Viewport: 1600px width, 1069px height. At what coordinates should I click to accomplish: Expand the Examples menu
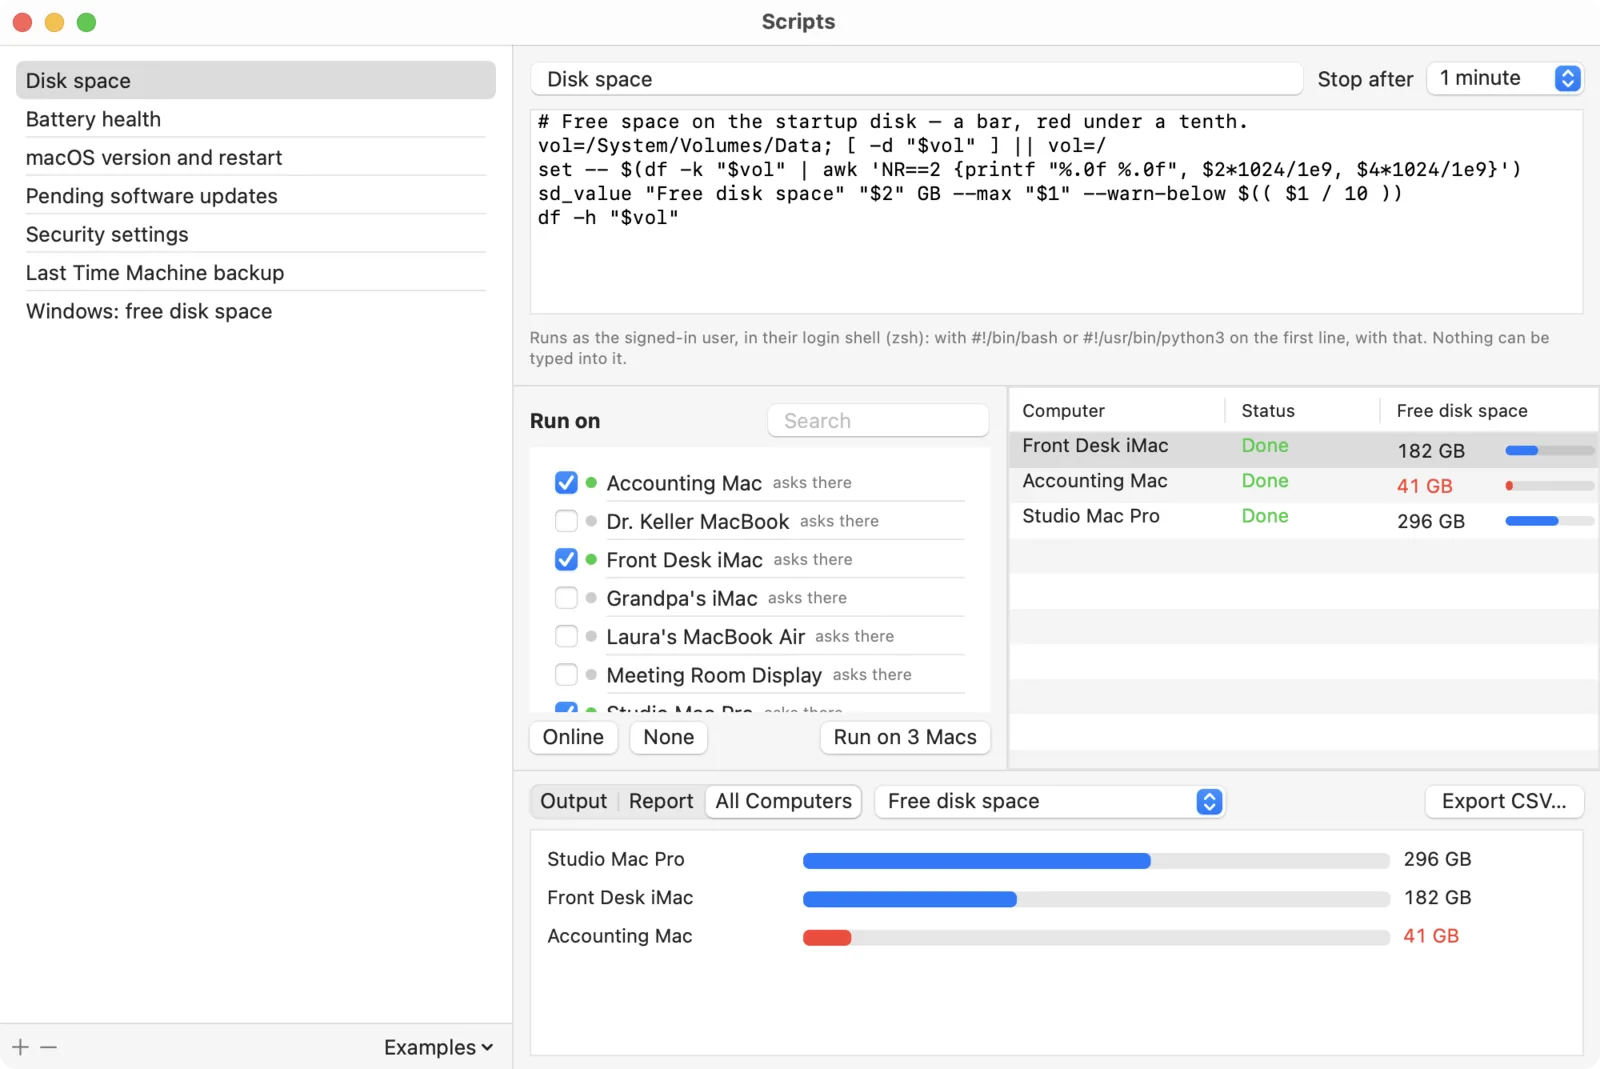pyautogui.click(x=438, y=1047)
